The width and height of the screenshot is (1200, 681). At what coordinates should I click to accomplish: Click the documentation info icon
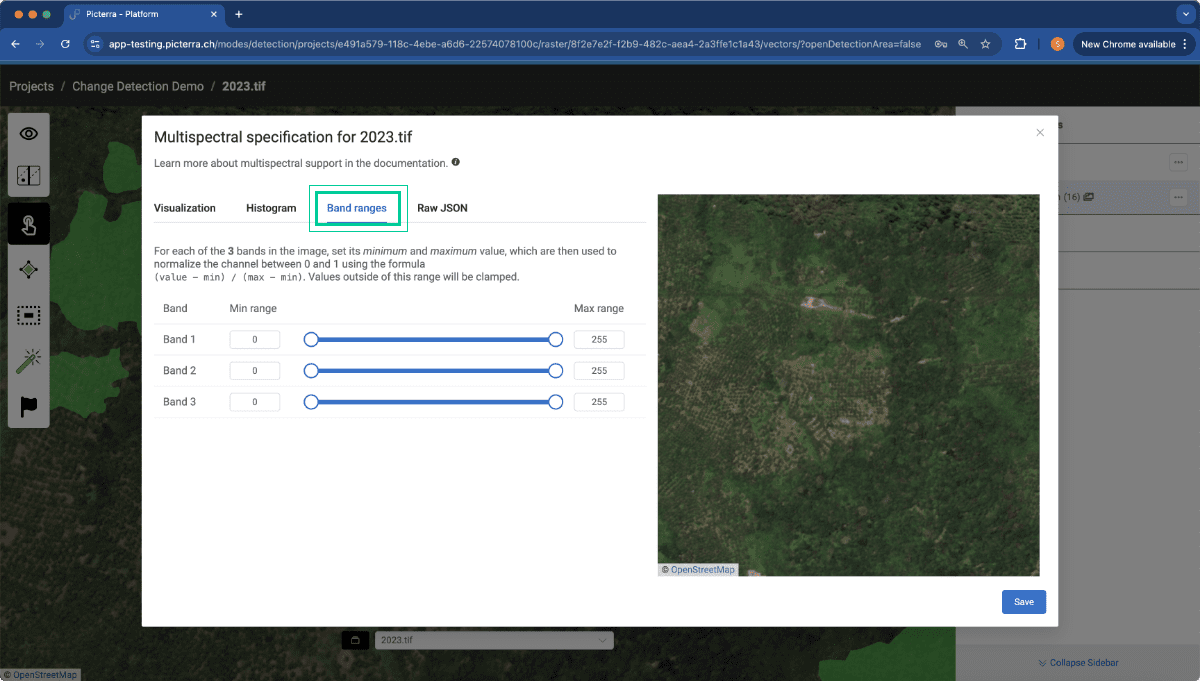(456, 162)
